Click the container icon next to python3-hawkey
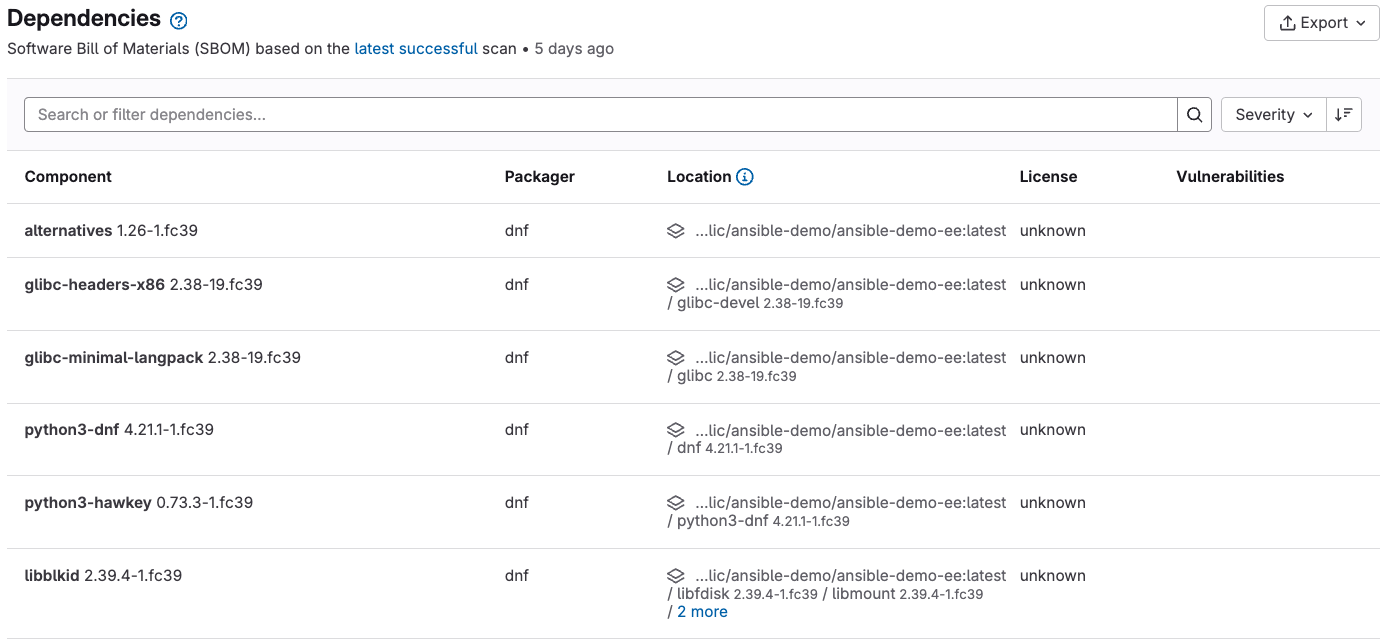 pos(677,502)
